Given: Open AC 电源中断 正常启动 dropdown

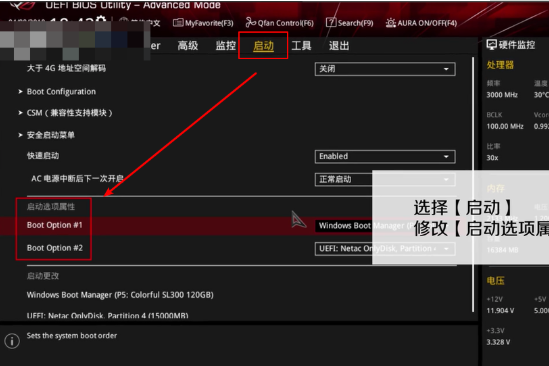Looking at the screenshot, I should (x=385, y=180).
